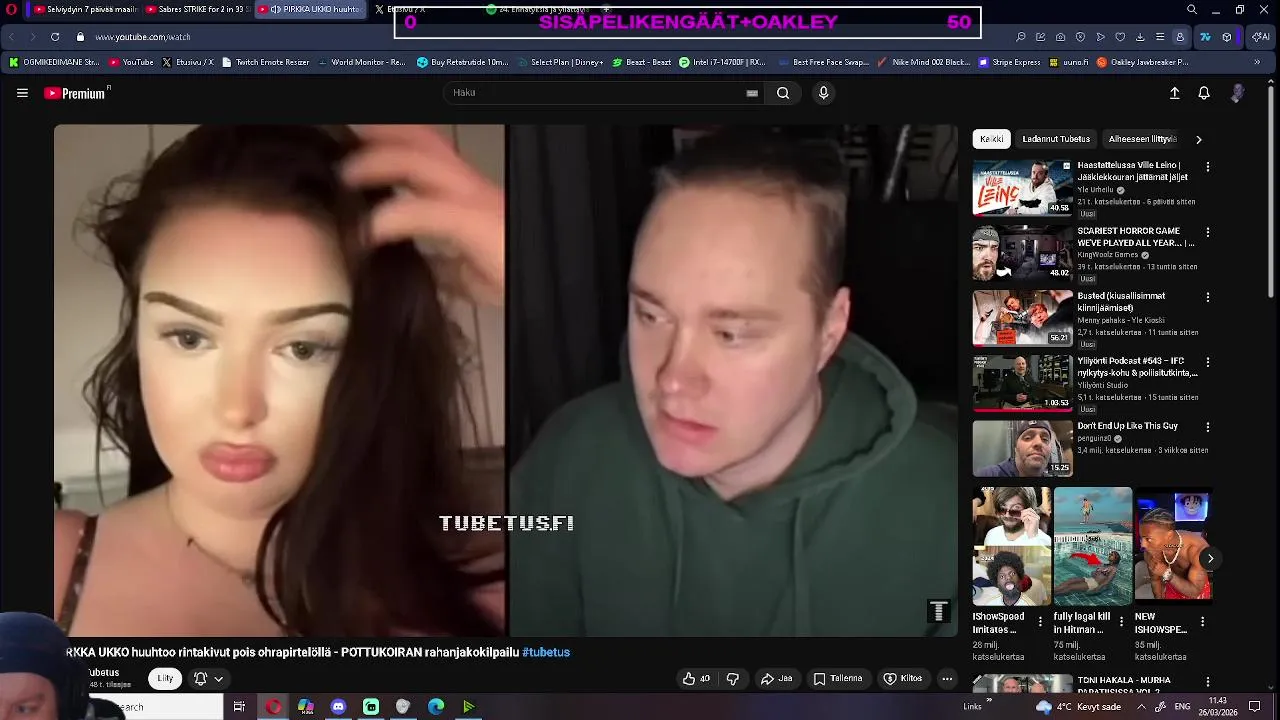
Task: Switch to the Etusivu / X tab
Action: pyautogui.click(x=400, y=9)
